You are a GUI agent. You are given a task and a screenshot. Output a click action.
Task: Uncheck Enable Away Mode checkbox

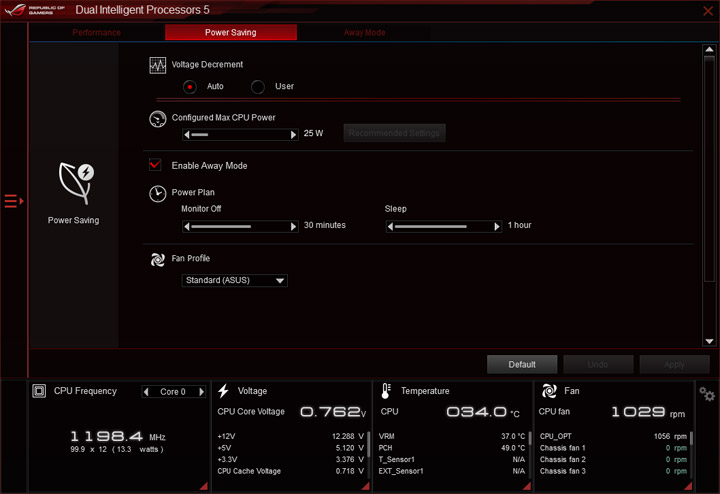tap(155, 164)
